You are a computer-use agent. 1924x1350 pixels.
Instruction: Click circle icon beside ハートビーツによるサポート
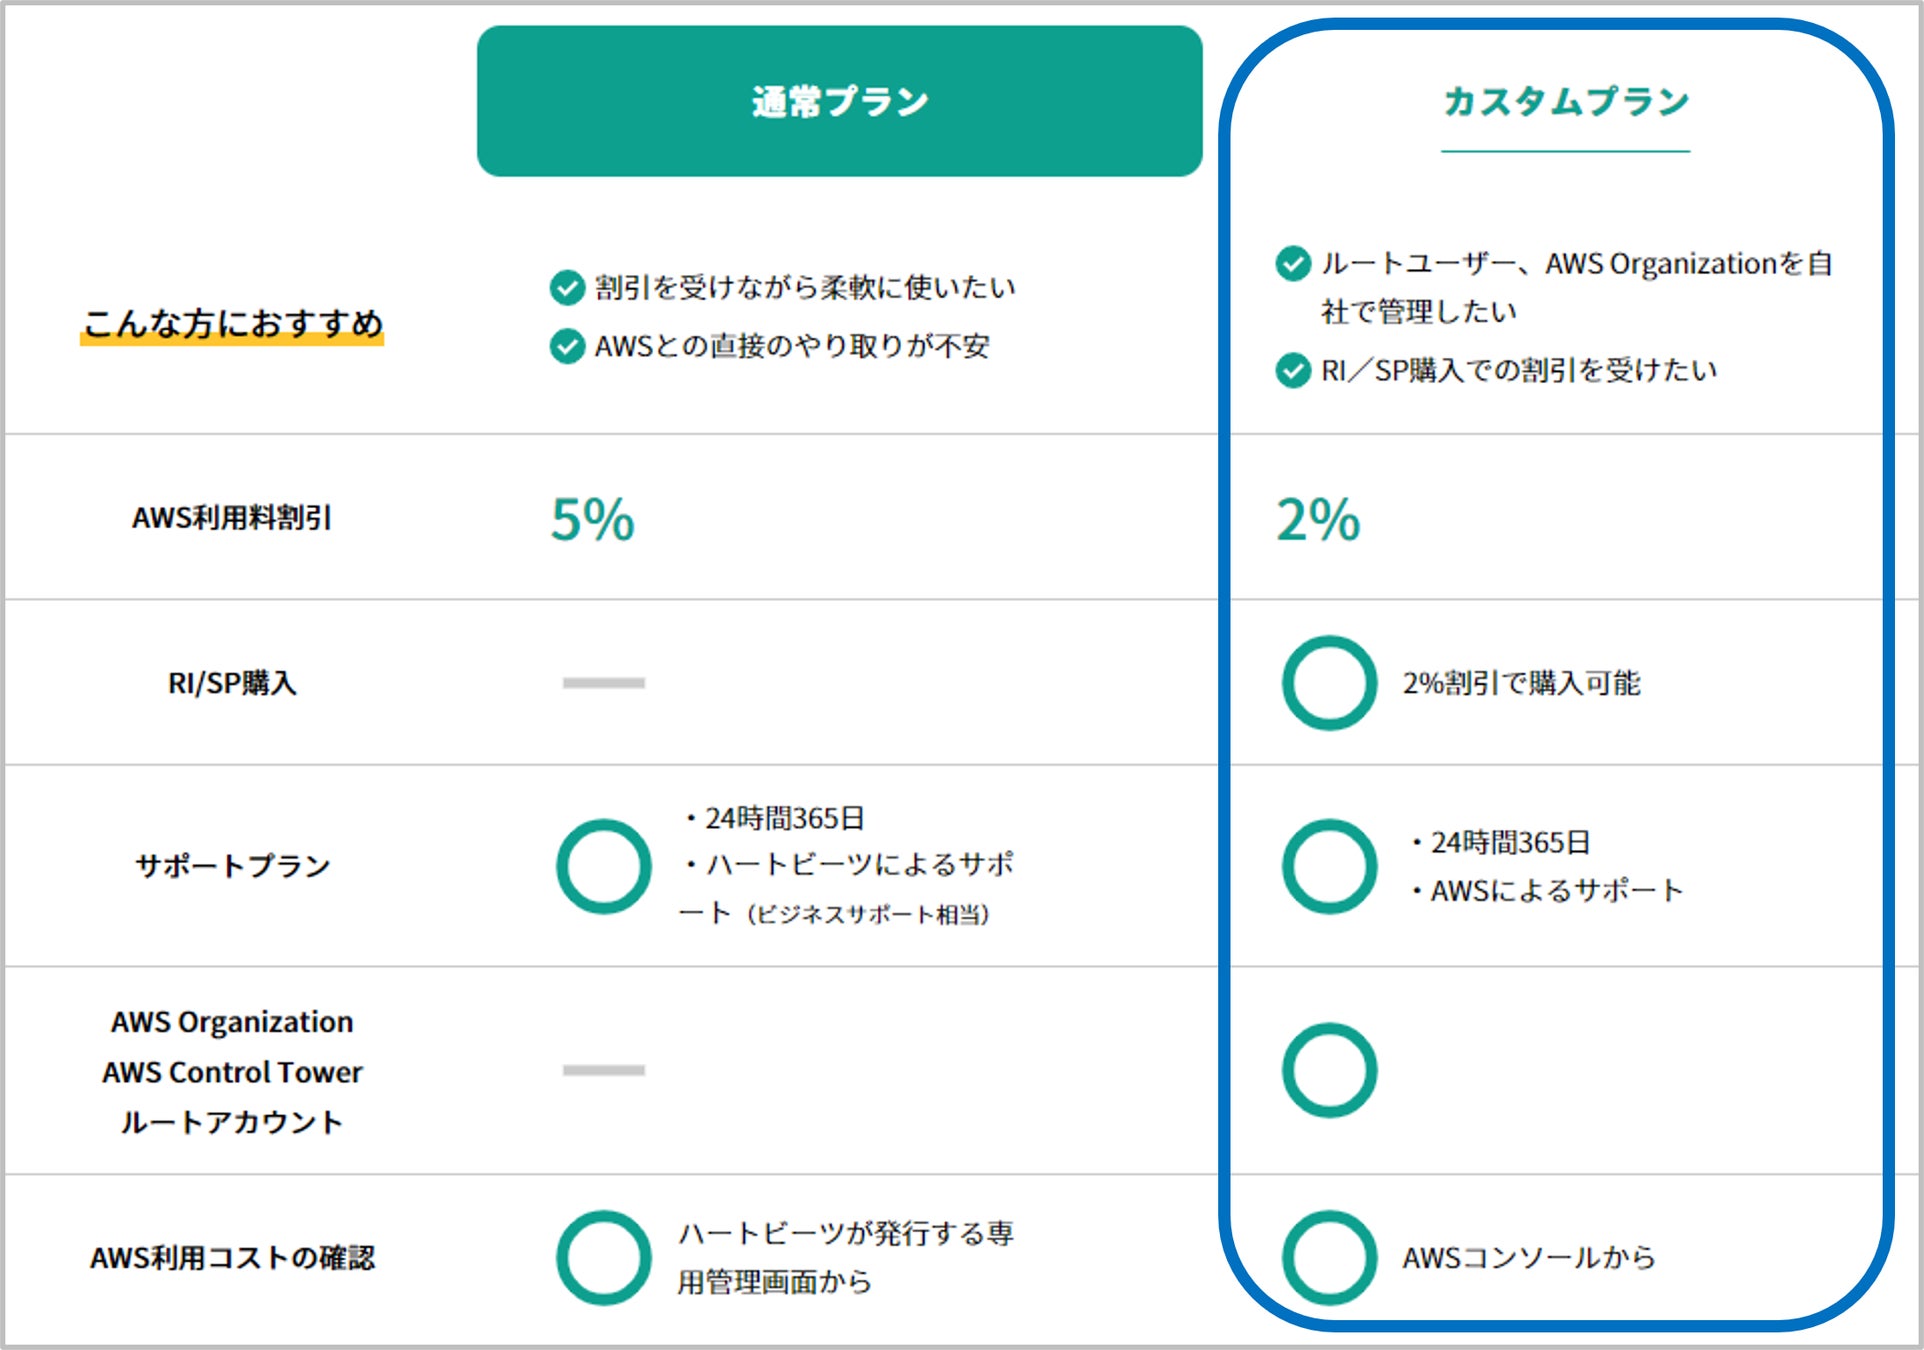coord(603,866)
